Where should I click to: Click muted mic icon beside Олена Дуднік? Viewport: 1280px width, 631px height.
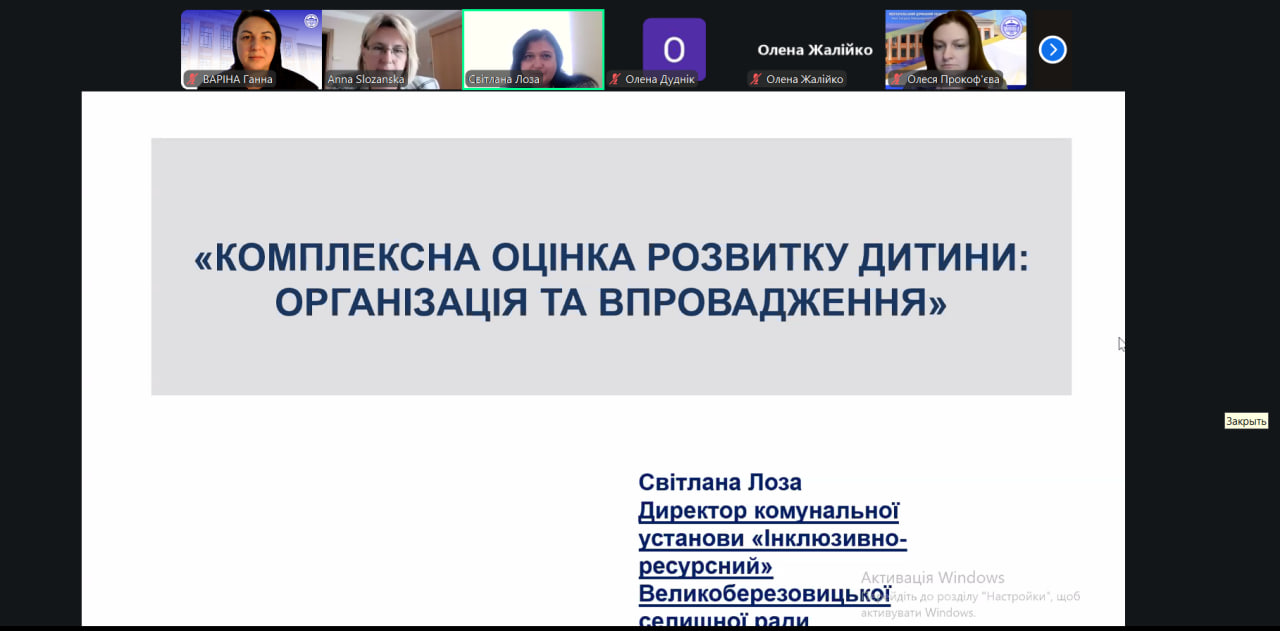[615, 79]
